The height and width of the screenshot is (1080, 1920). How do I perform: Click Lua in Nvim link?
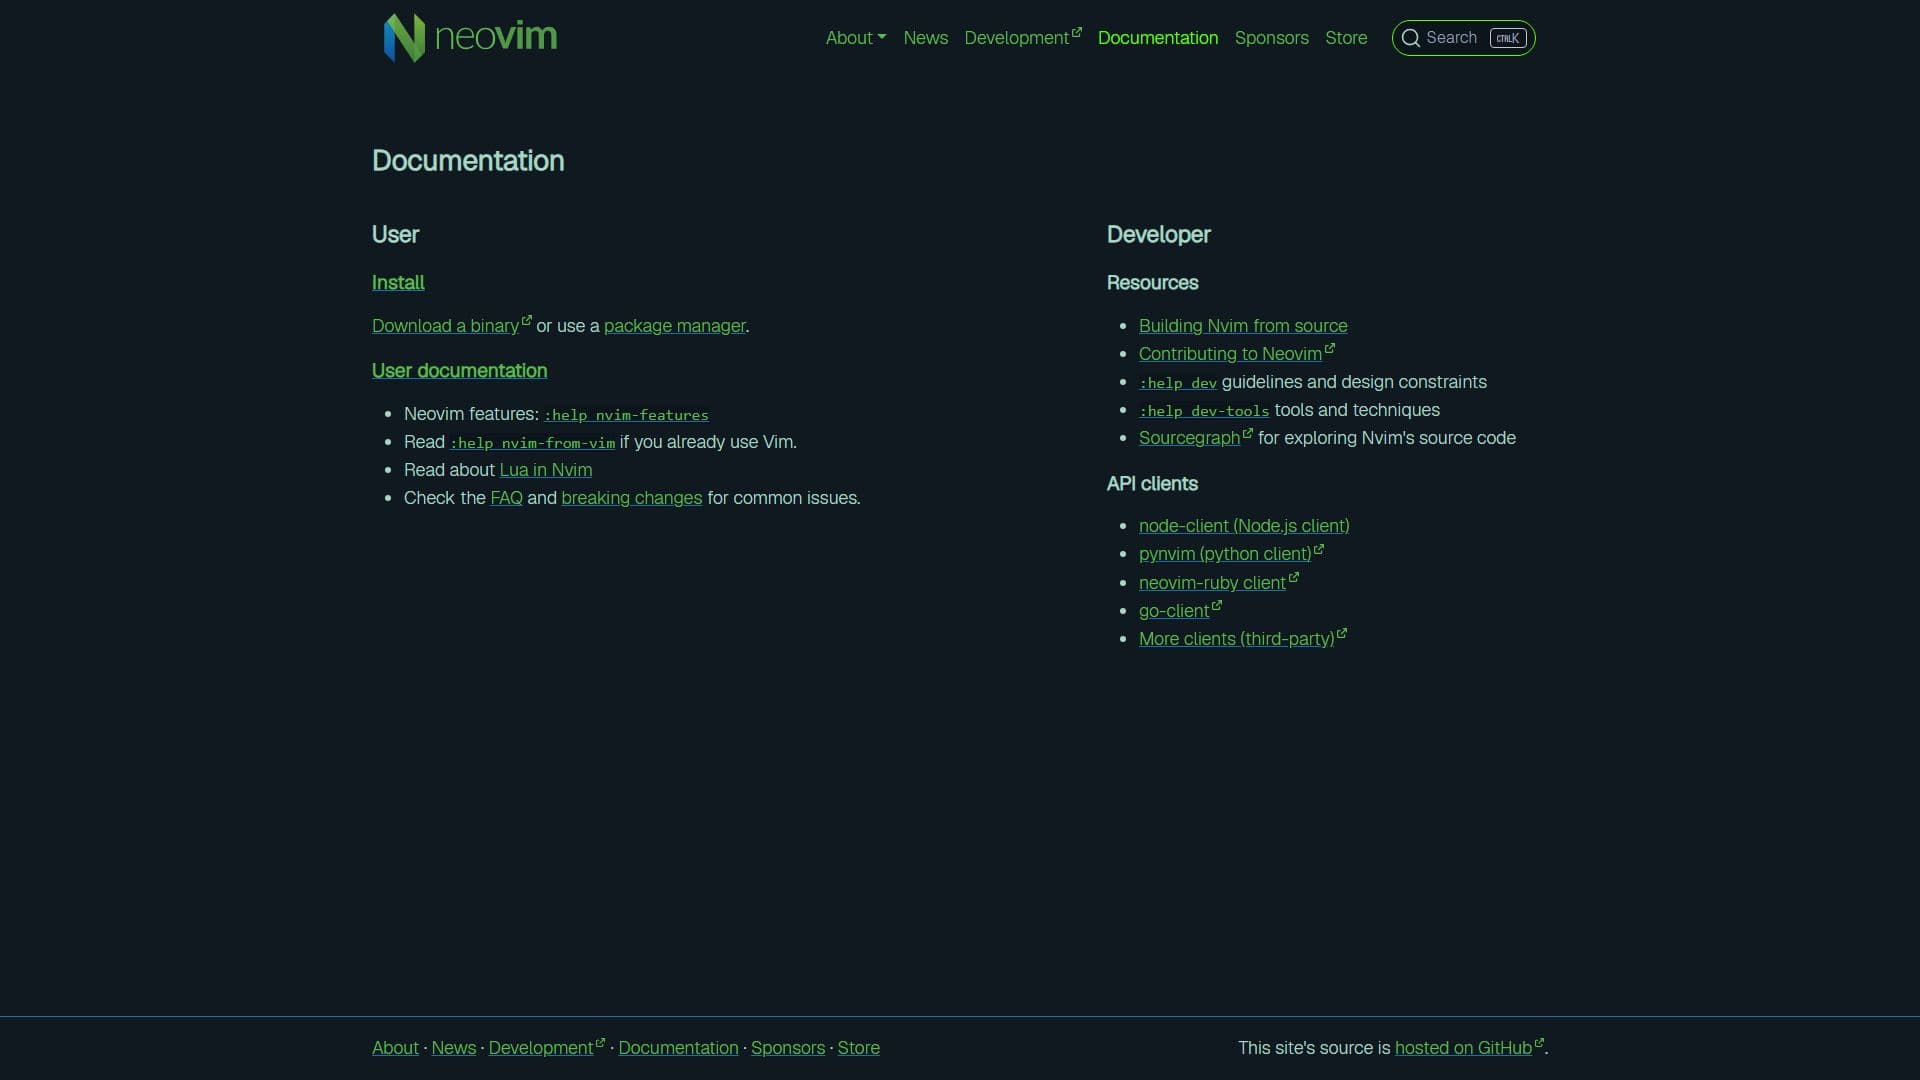[x=546, y=470]
